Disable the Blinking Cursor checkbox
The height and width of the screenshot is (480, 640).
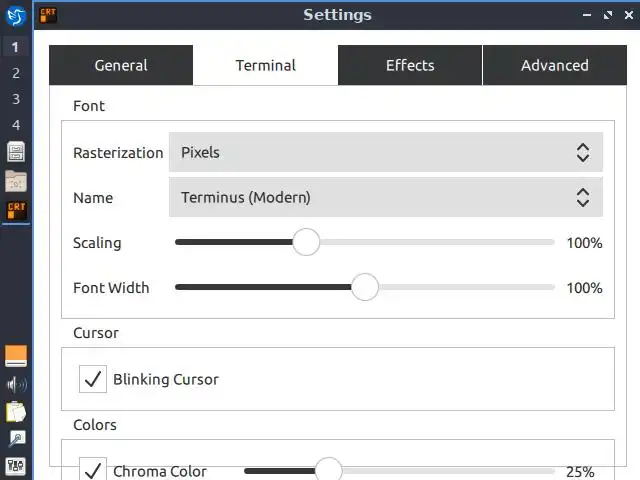[x=93, y=379]
